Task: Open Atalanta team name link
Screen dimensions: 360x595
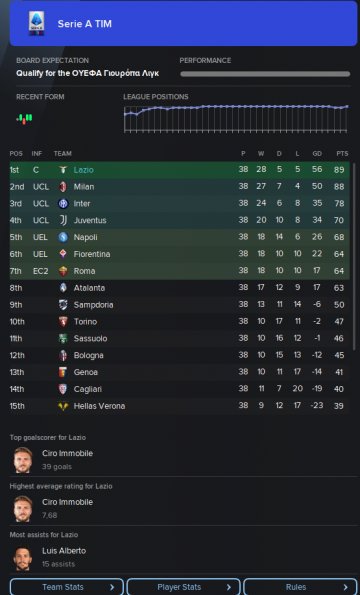Action: coord(89,288)
